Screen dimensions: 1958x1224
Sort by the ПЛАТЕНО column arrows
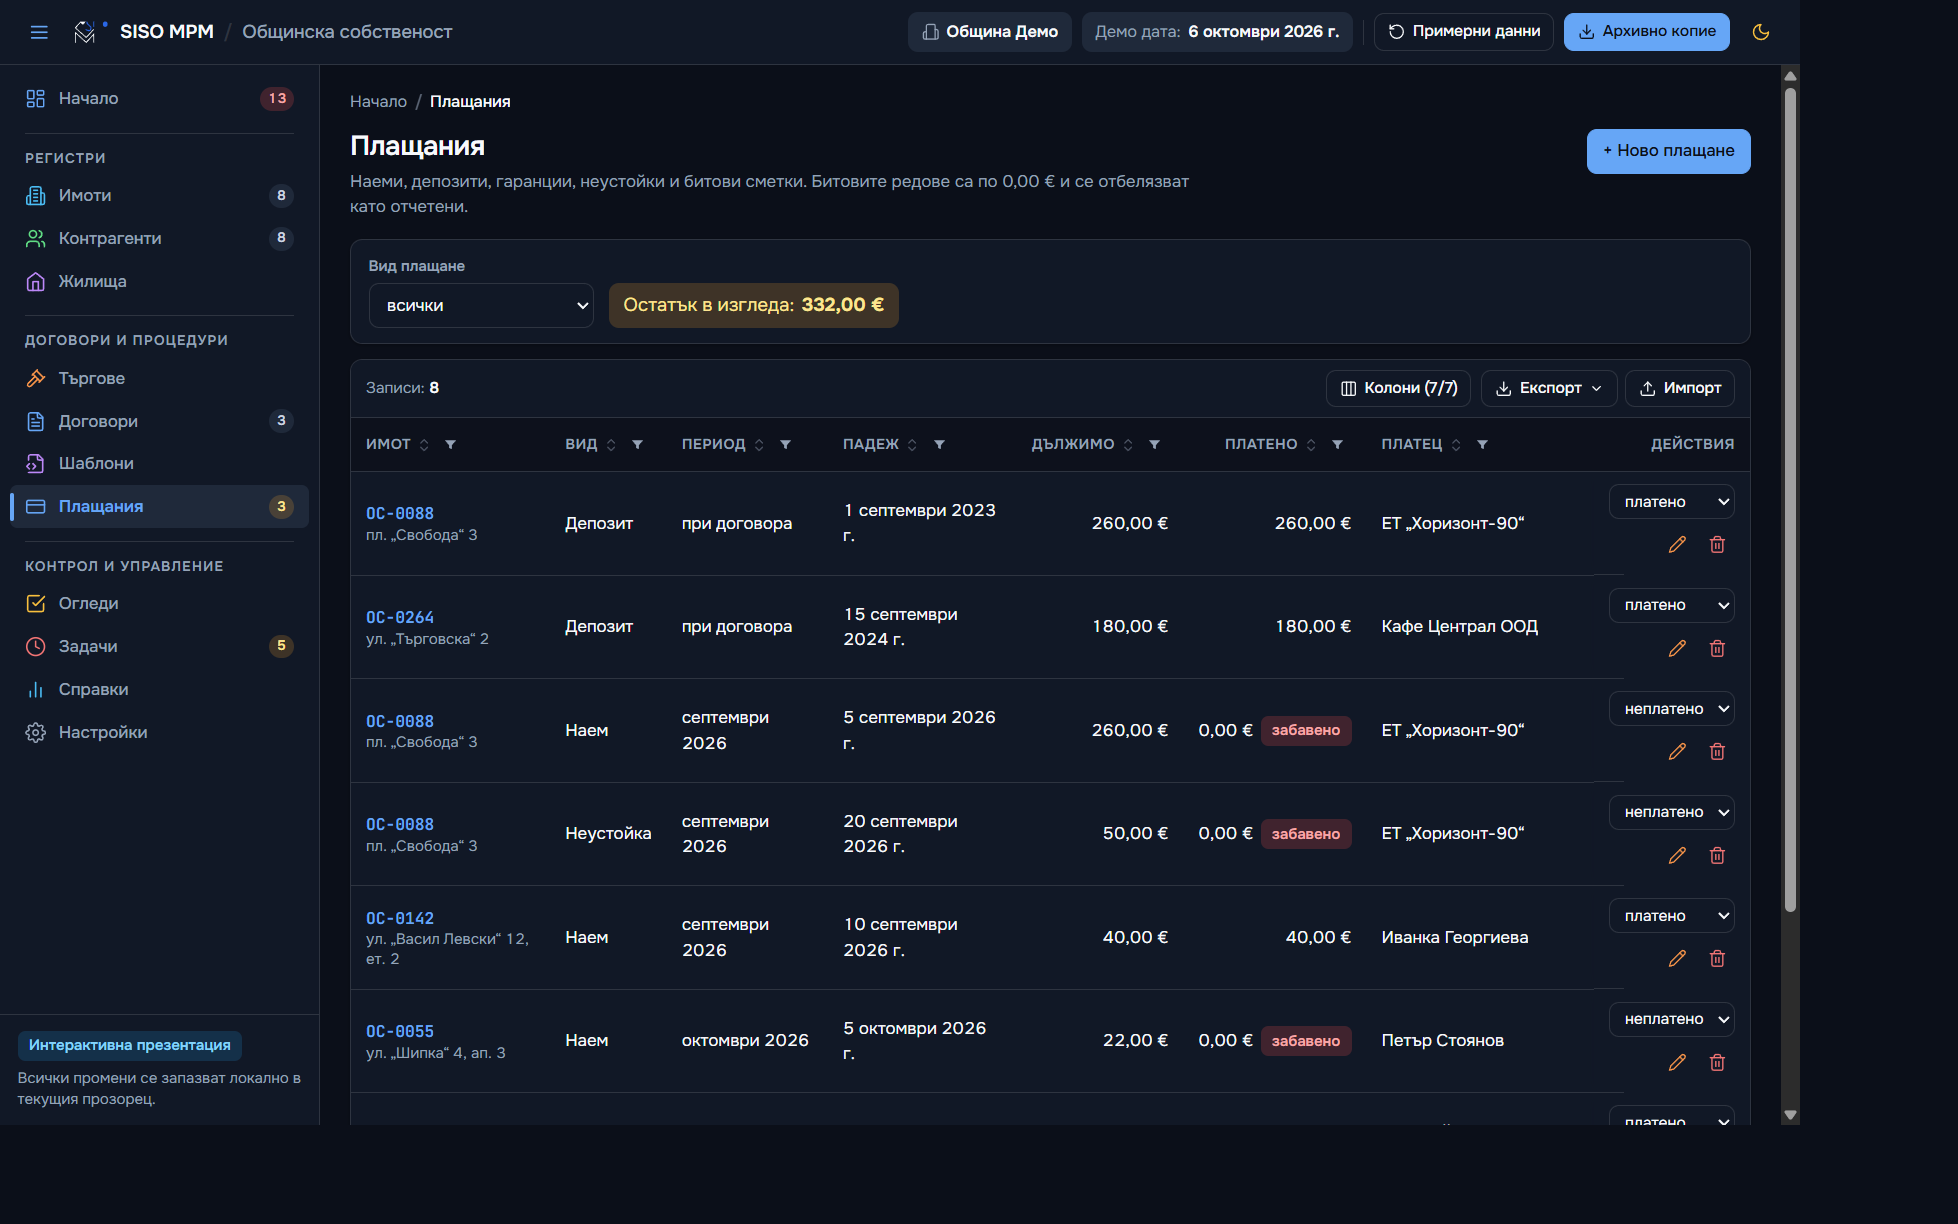pos(1311,444)
